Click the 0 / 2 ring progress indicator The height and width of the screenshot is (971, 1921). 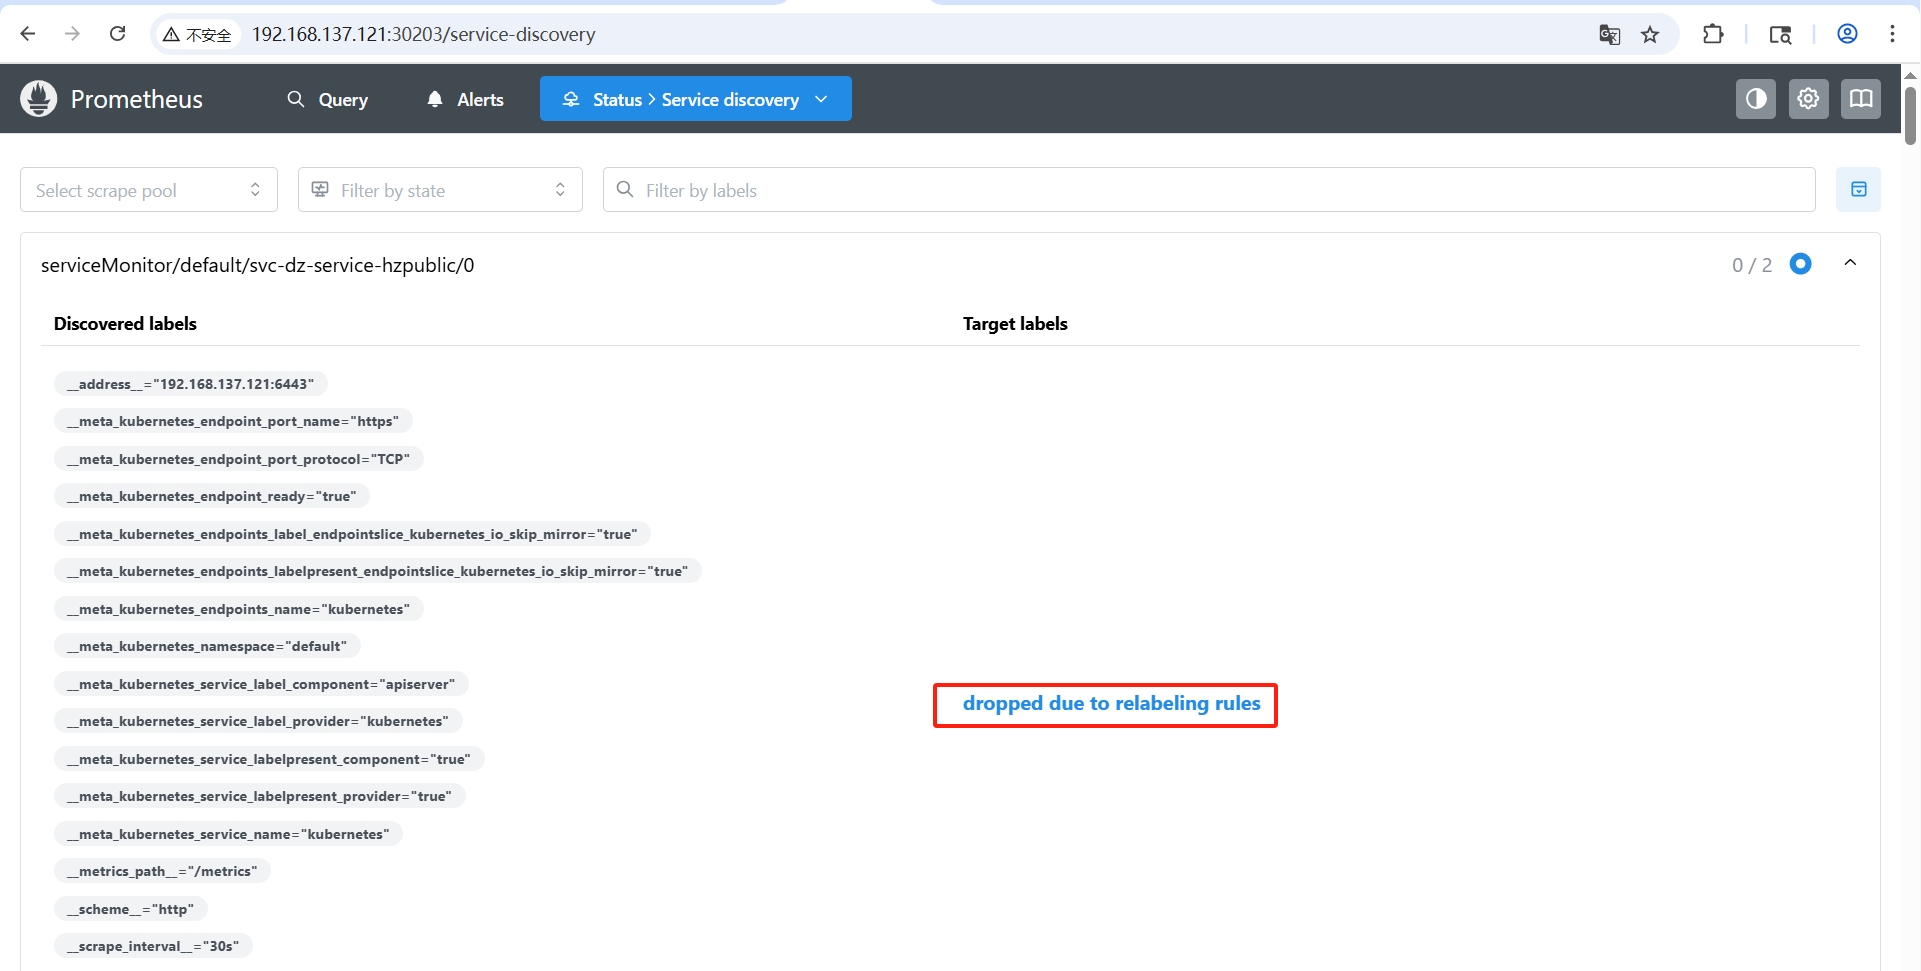click(1800, 264)
